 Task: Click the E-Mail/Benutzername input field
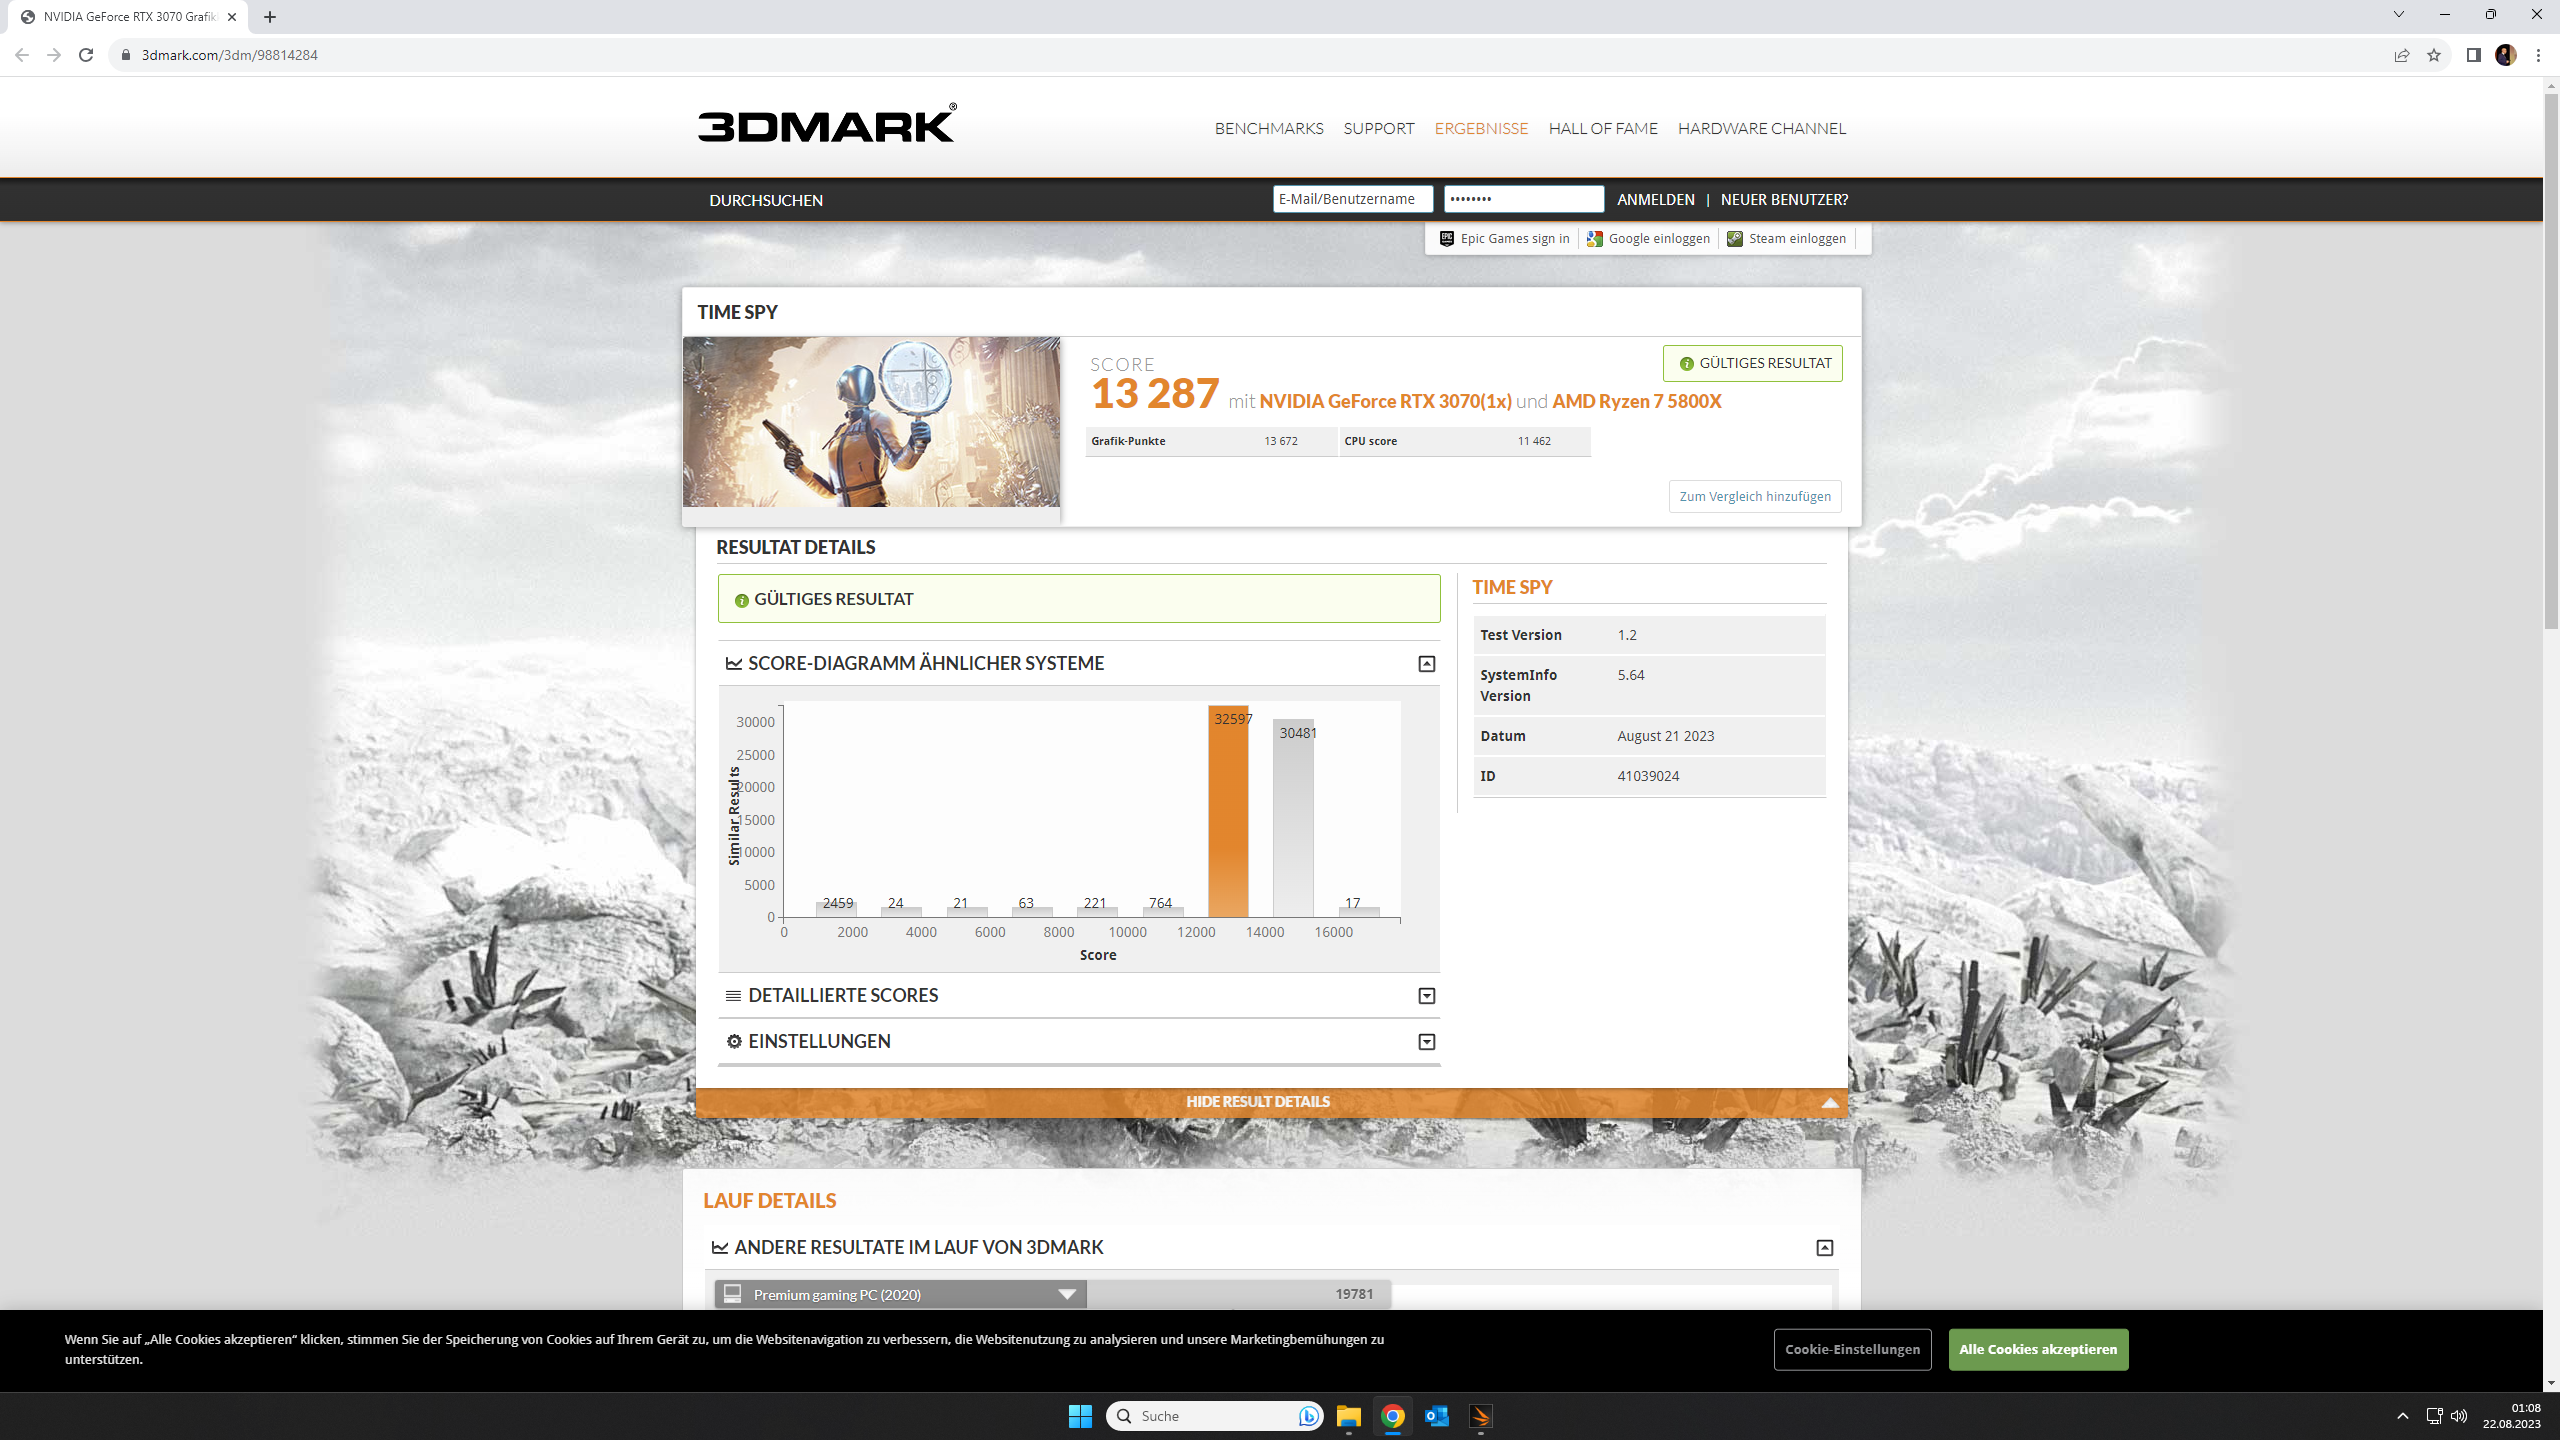(1352, 199)
